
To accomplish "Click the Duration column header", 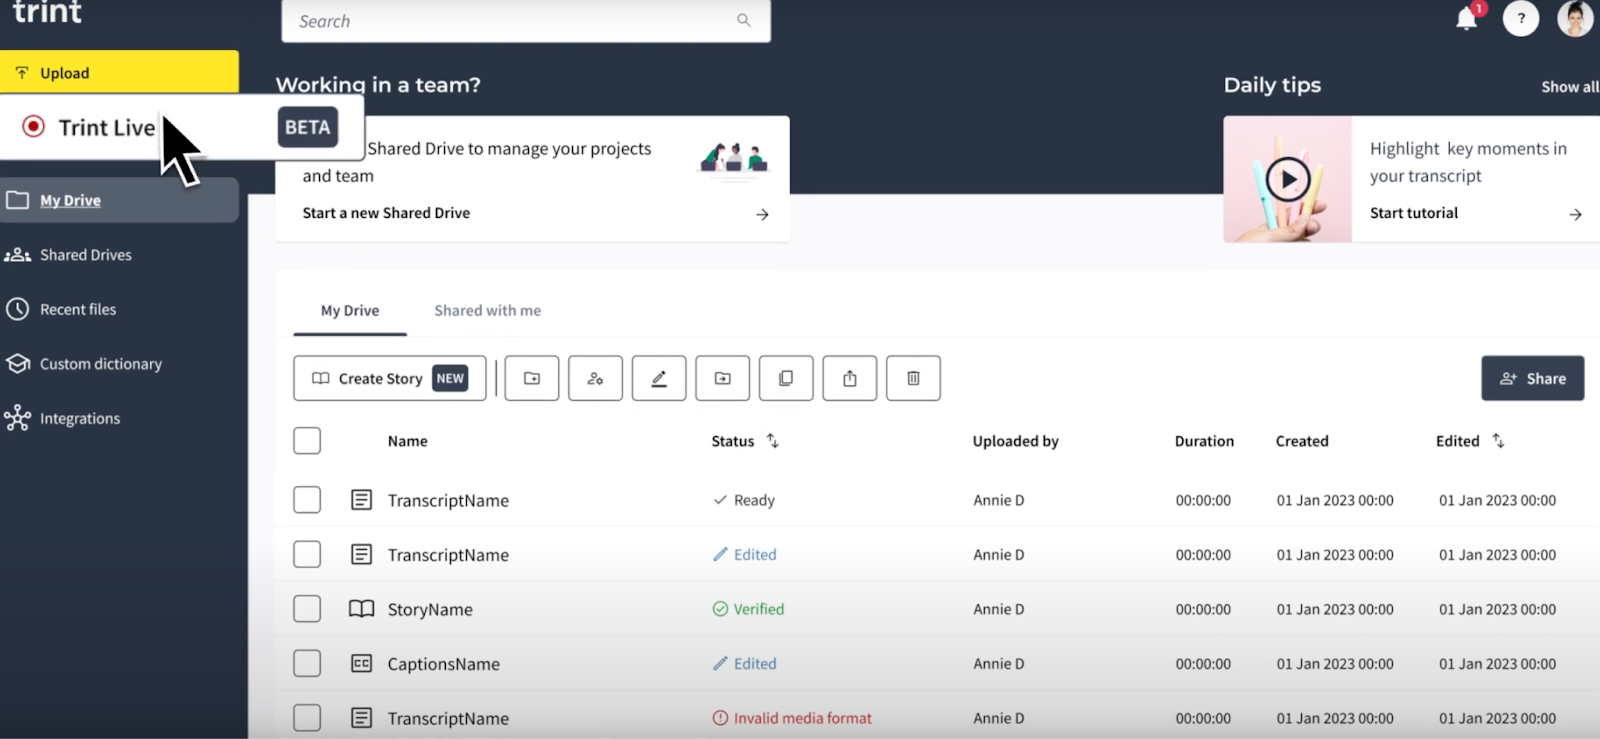I will 1204,441.
